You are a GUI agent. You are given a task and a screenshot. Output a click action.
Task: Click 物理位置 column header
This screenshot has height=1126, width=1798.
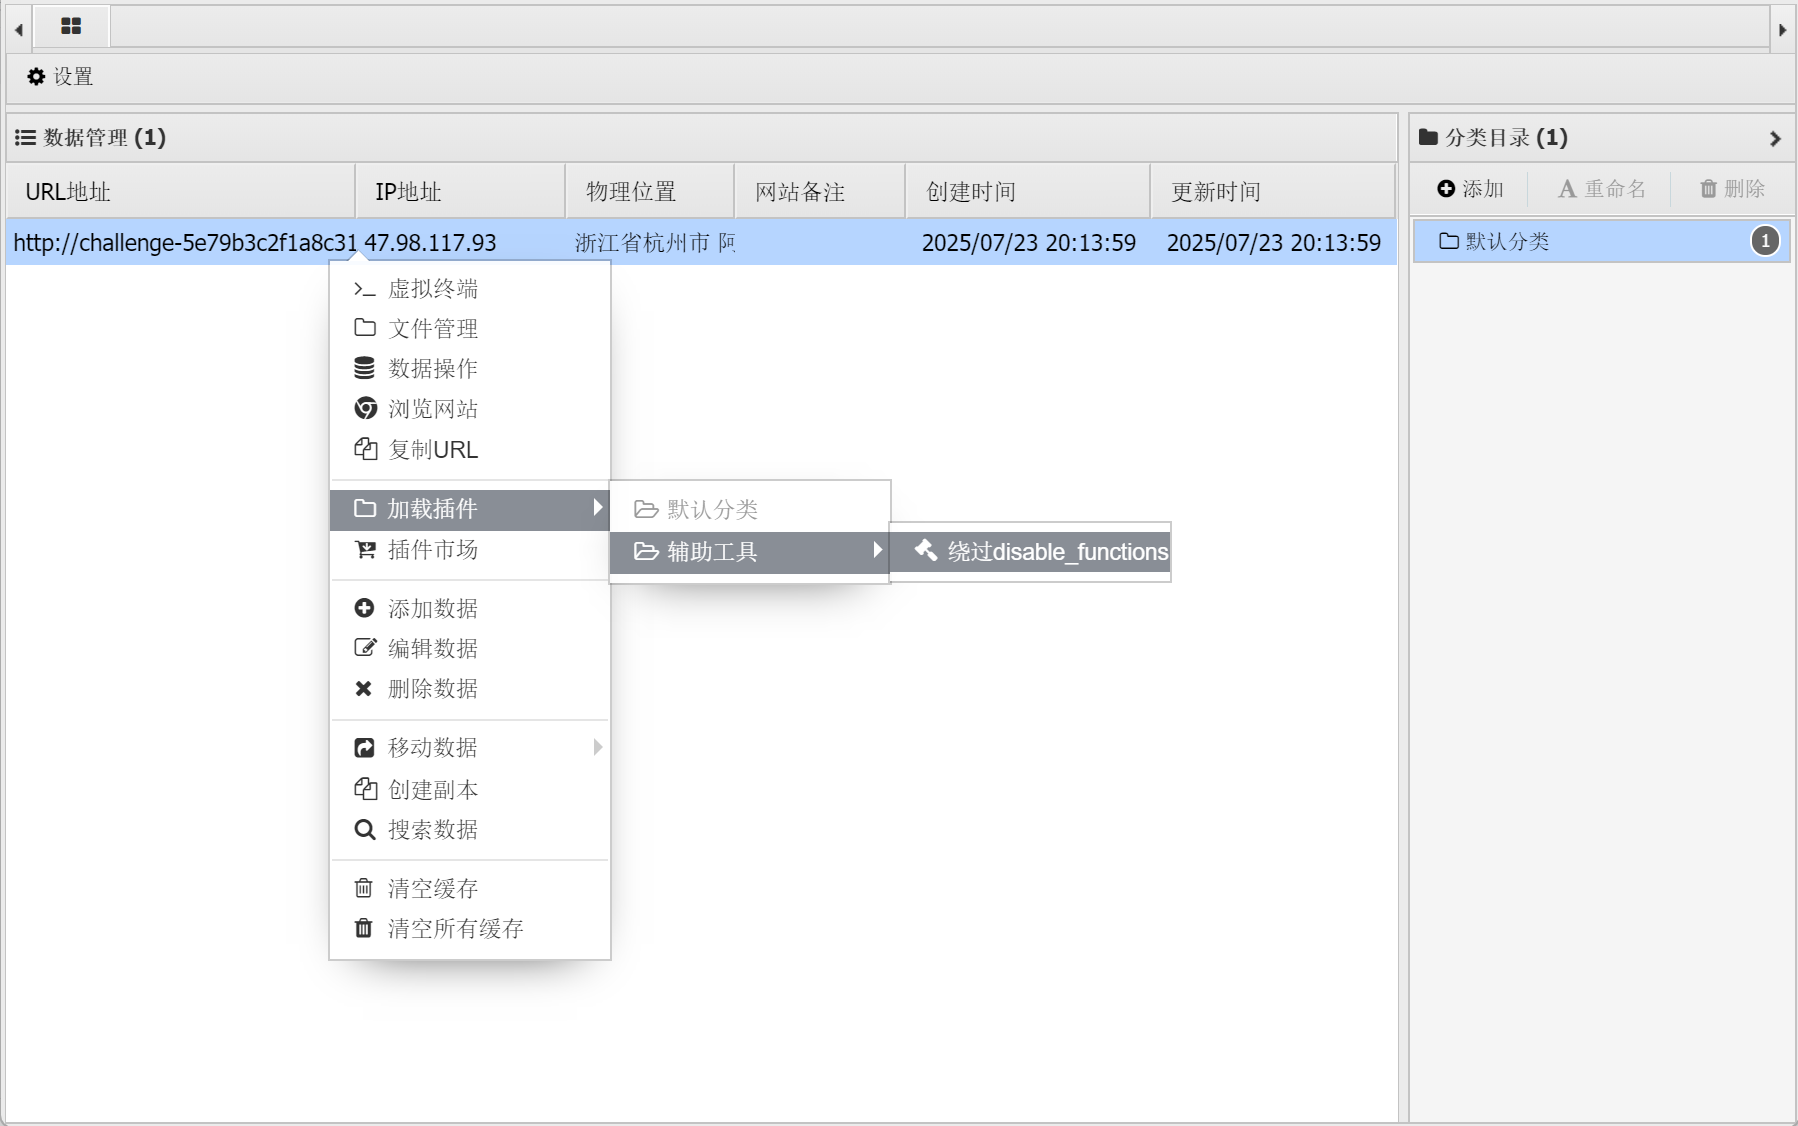coord(649,191)
